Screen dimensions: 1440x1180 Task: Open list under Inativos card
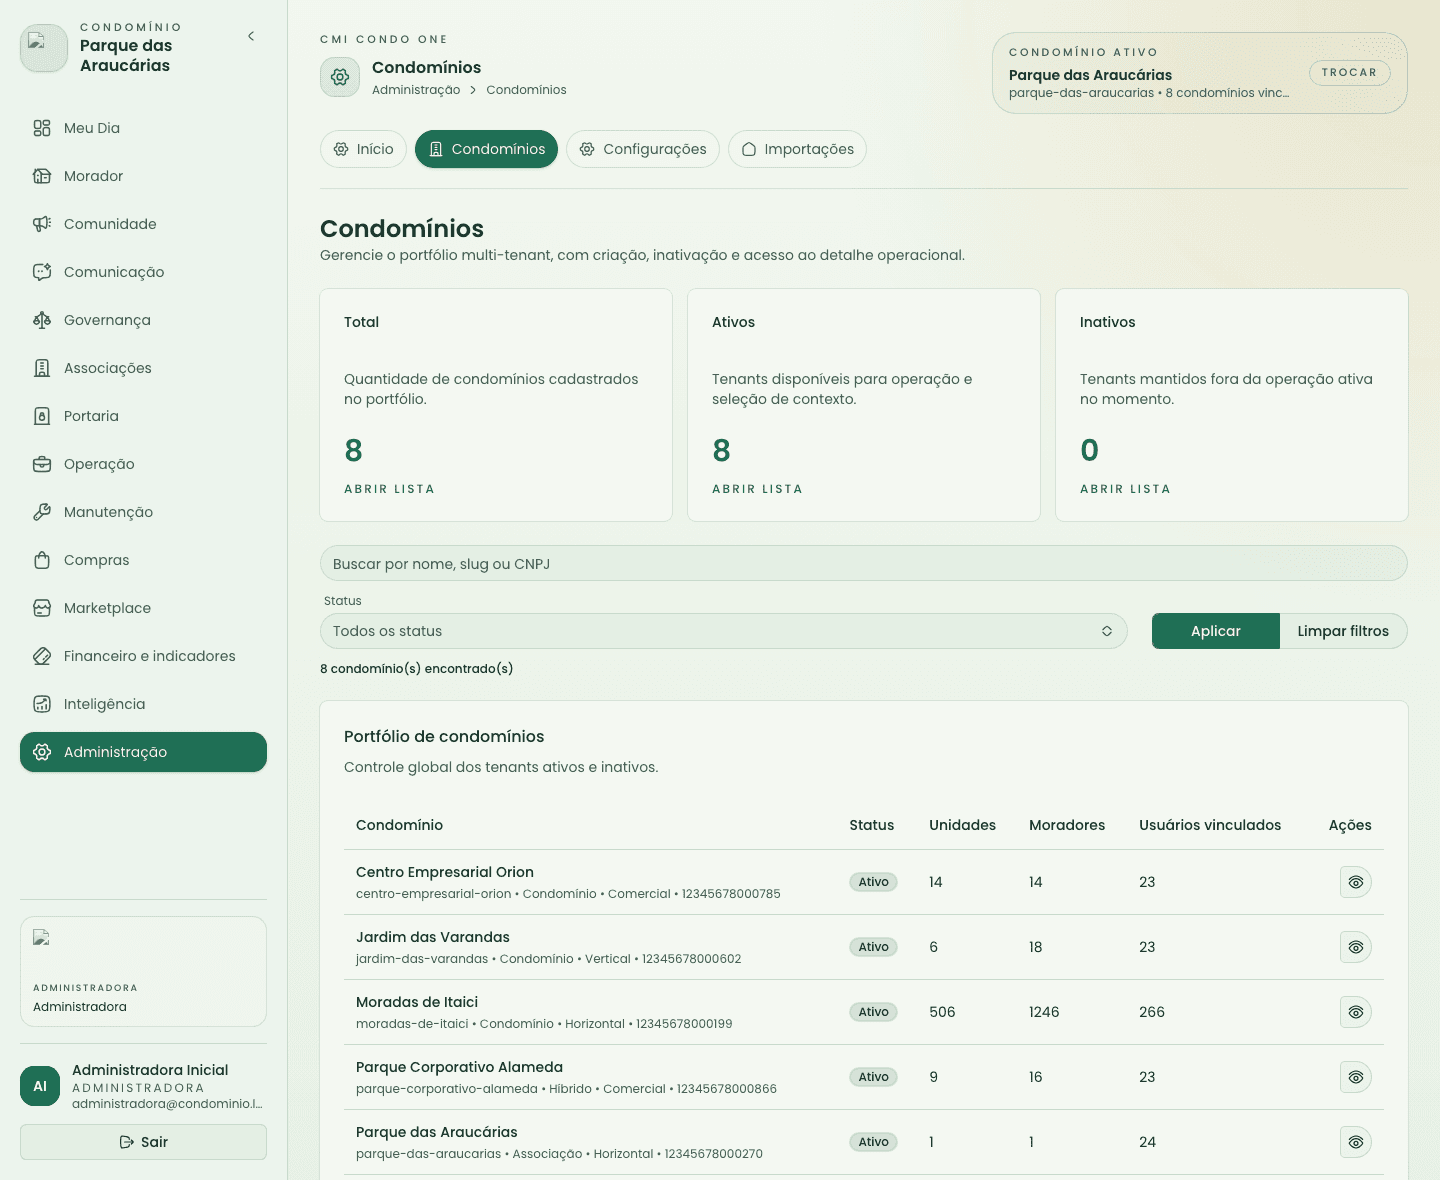[1125, 489]
